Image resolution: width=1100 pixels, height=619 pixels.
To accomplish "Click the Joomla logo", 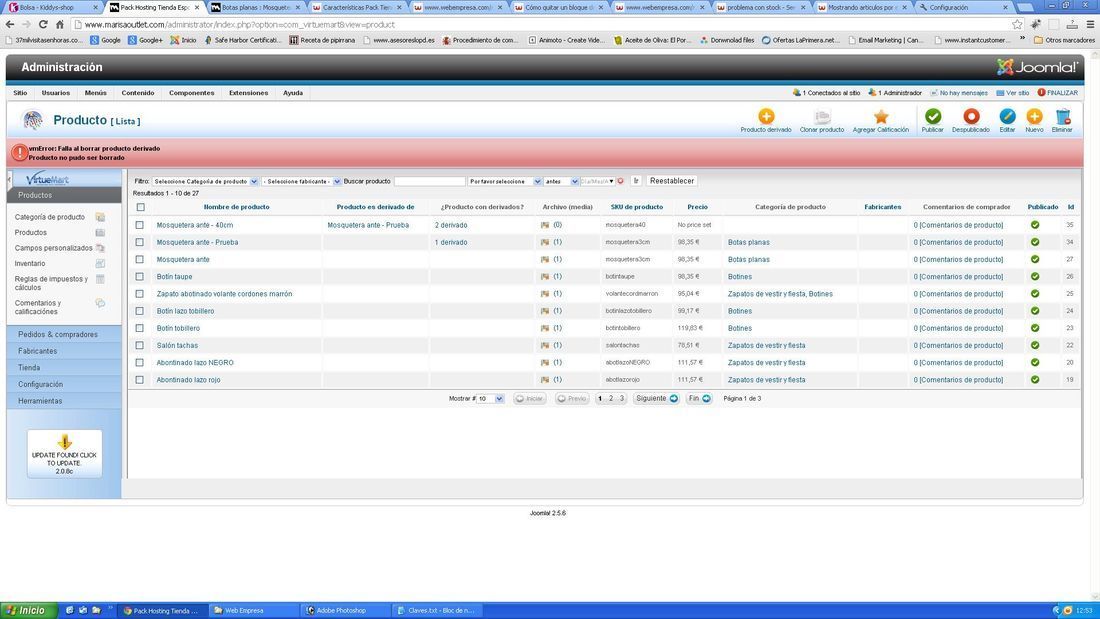I will coord(1037,67).
